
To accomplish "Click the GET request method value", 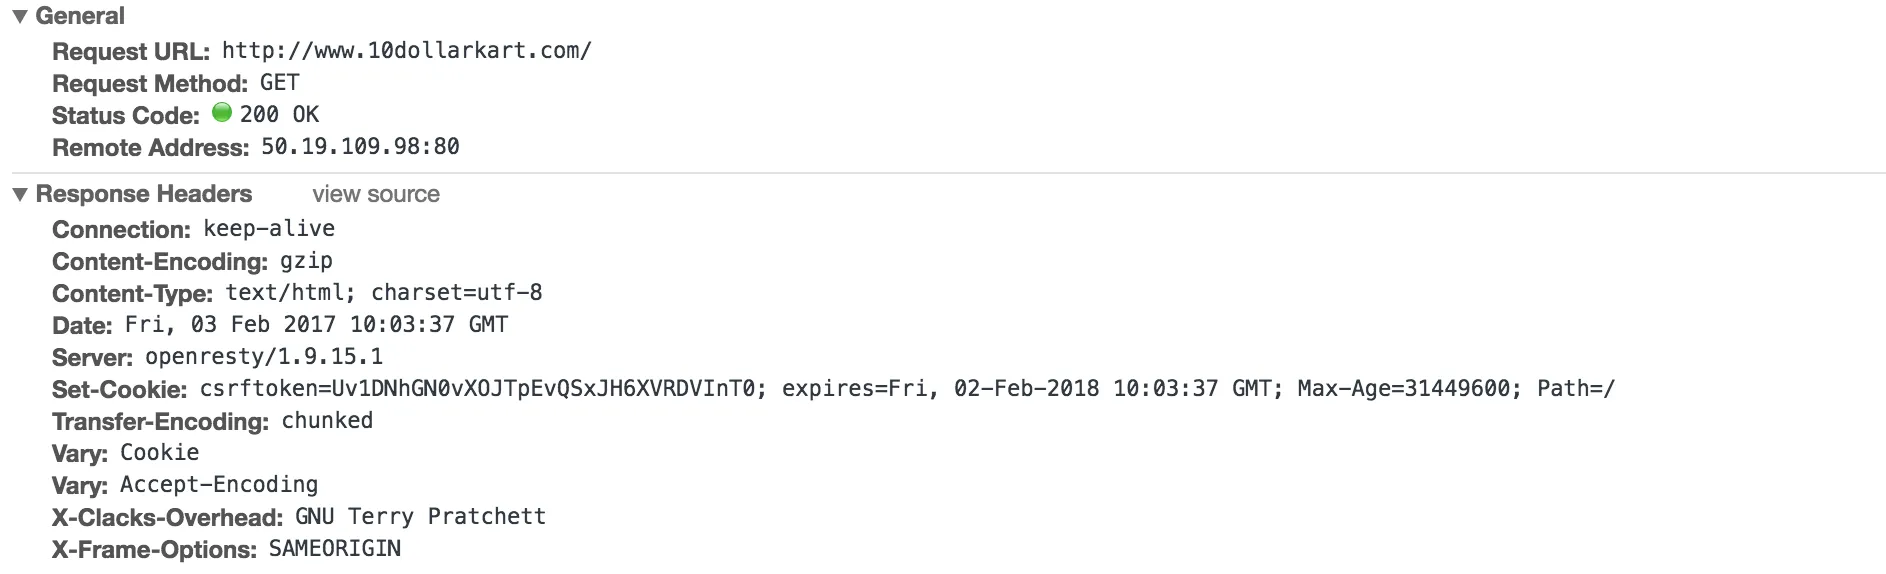I will [279, 83].
